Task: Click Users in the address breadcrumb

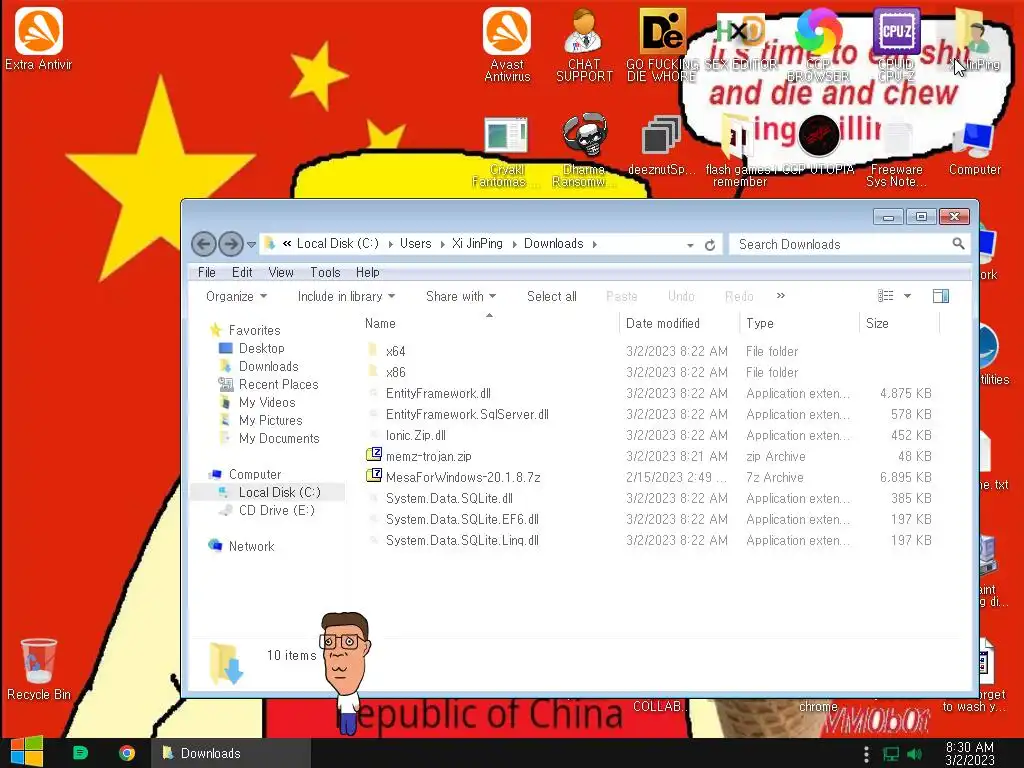Action: tap(415, 244)
